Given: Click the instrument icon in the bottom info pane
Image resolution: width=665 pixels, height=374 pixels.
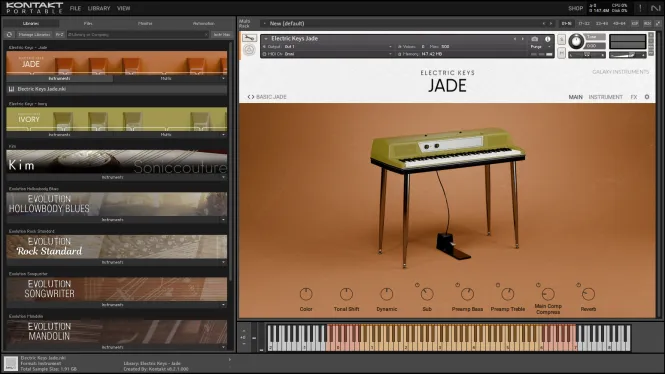Looking at the screenshot, I should 11,363.
